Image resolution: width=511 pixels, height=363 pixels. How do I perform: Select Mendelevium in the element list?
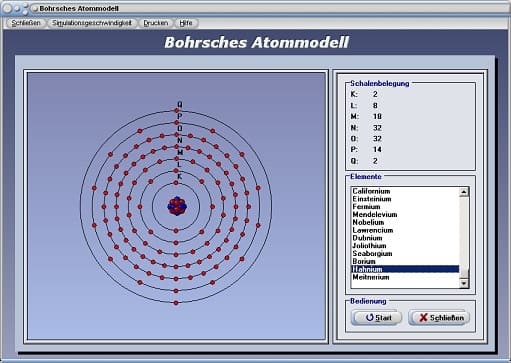click(405, 215)
